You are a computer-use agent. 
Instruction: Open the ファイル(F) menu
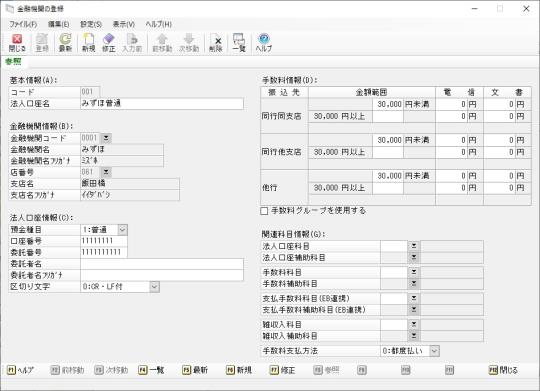[x=23, y=24]
